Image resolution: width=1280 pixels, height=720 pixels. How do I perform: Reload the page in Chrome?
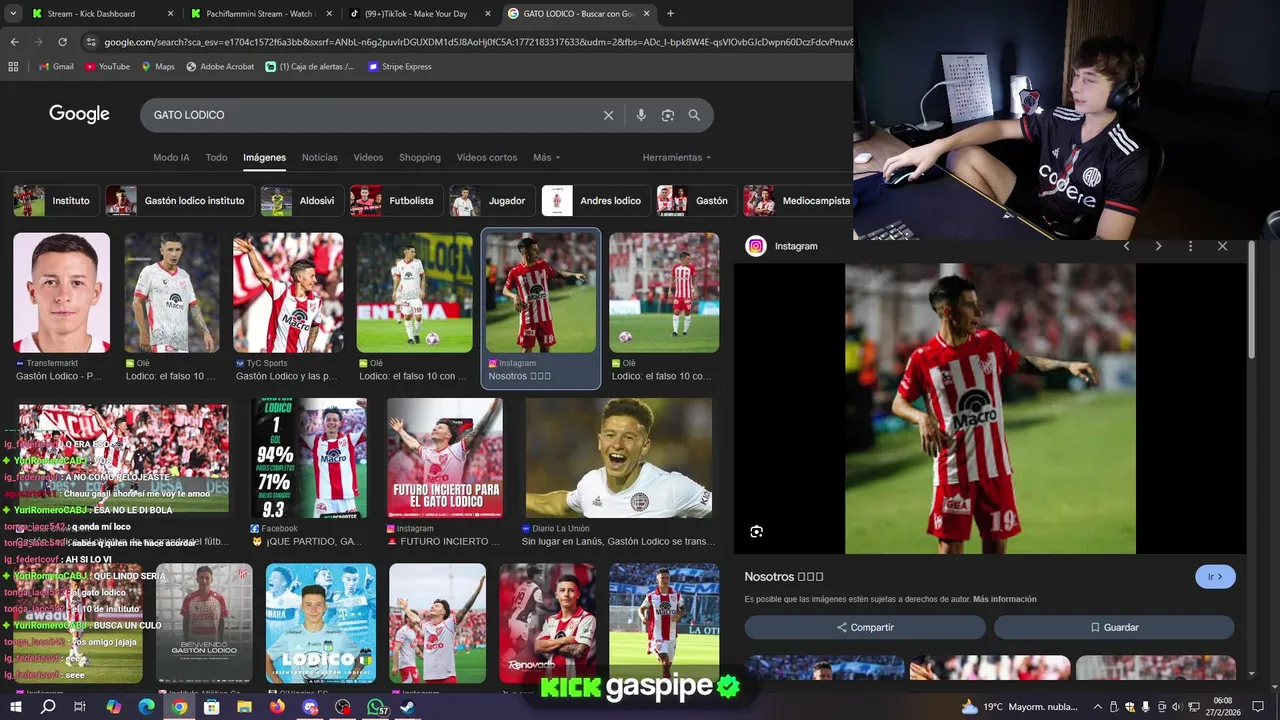62,42
